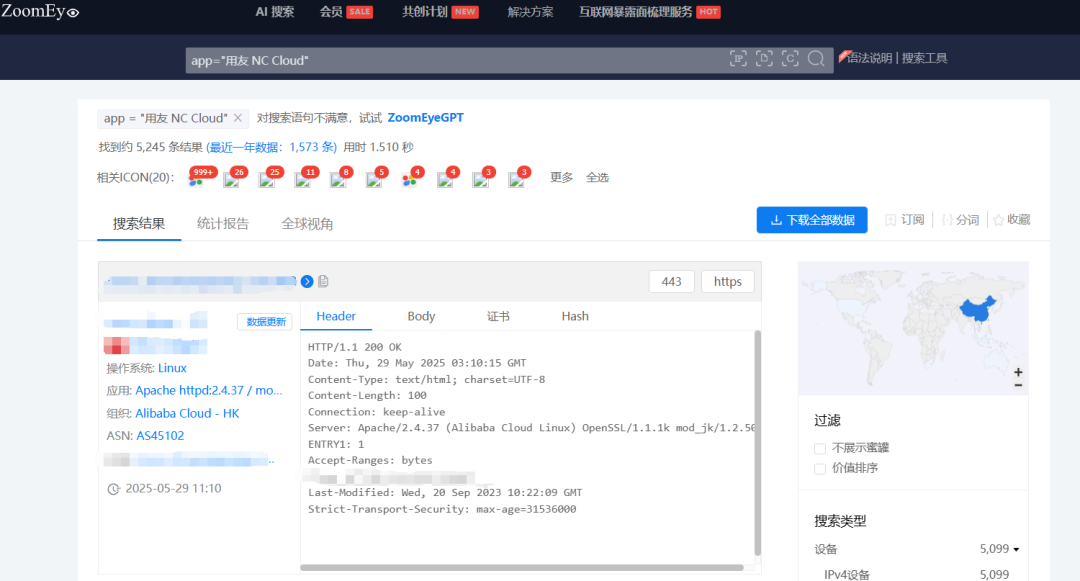The image size is (1080, 581).
Task: Enable 不展示蜜罐 checkbox
Action: click(x=820, y=448)
